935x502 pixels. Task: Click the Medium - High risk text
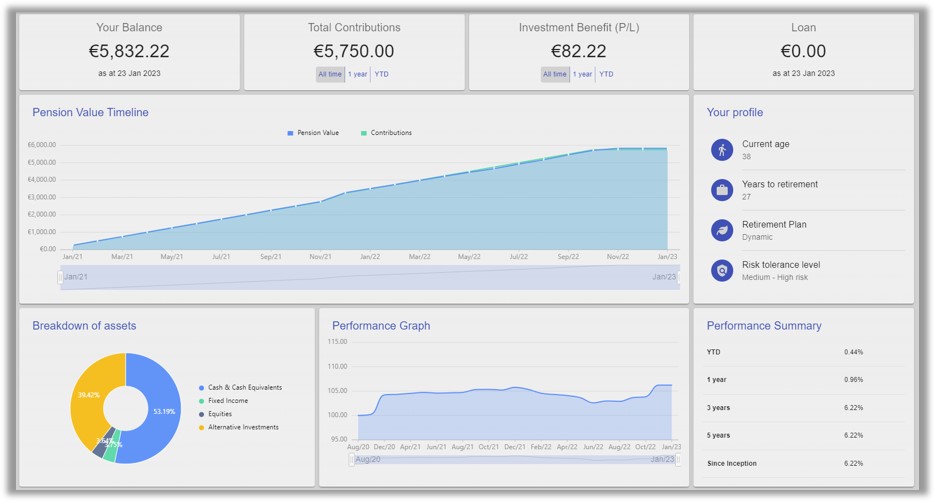coord(775,277)
